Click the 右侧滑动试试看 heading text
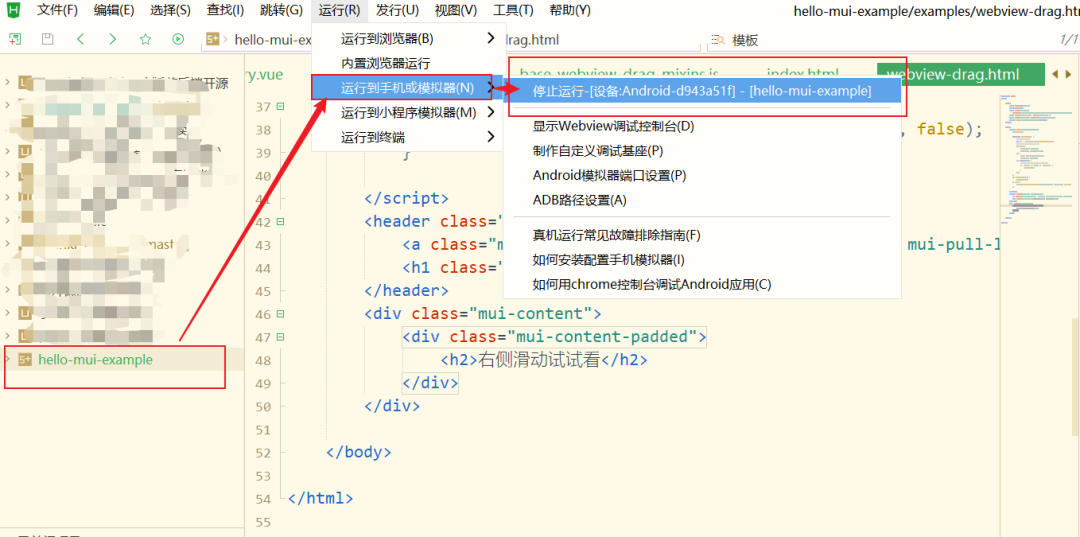 (x=540, y=360)
